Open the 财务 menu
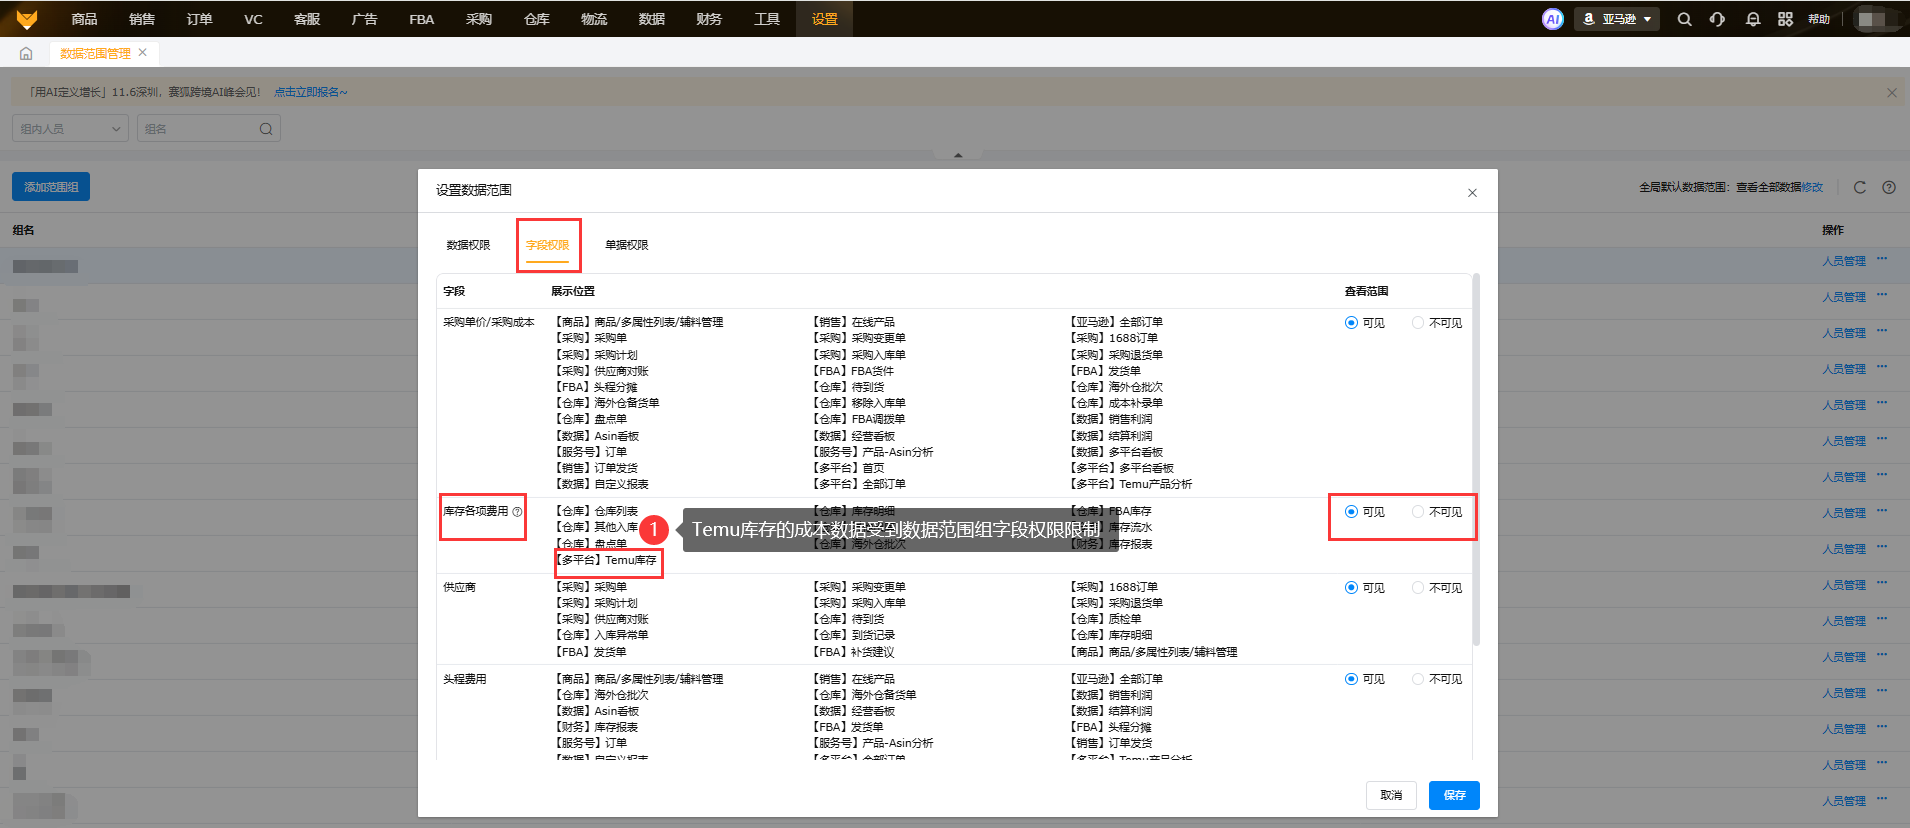 pos(709,19)
